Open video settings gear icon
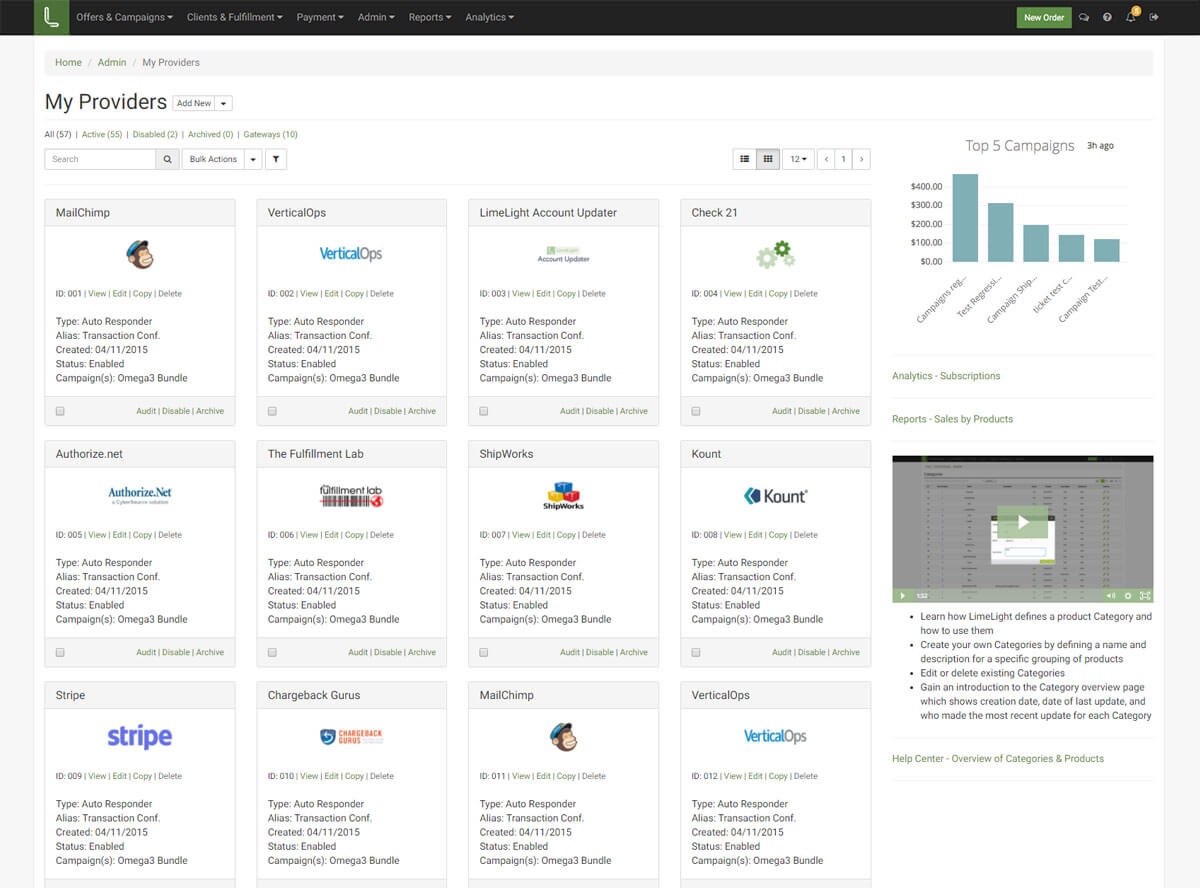The image size is (1200, 888). pyautogui.click(x=1128, y=596)
